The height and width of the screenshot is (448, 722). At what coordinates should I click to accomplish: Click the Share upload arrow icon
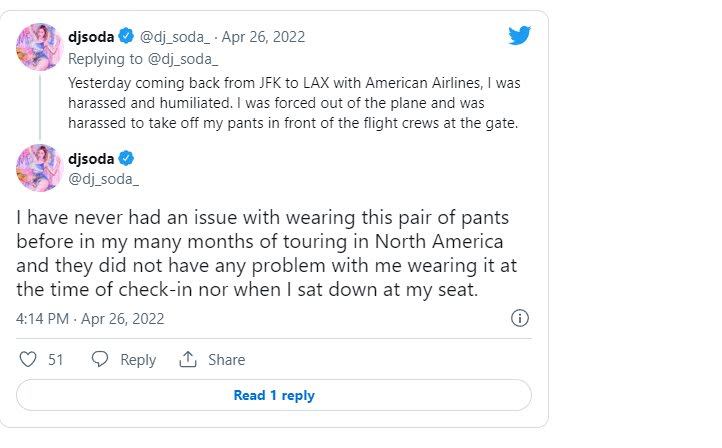(187, 360)
